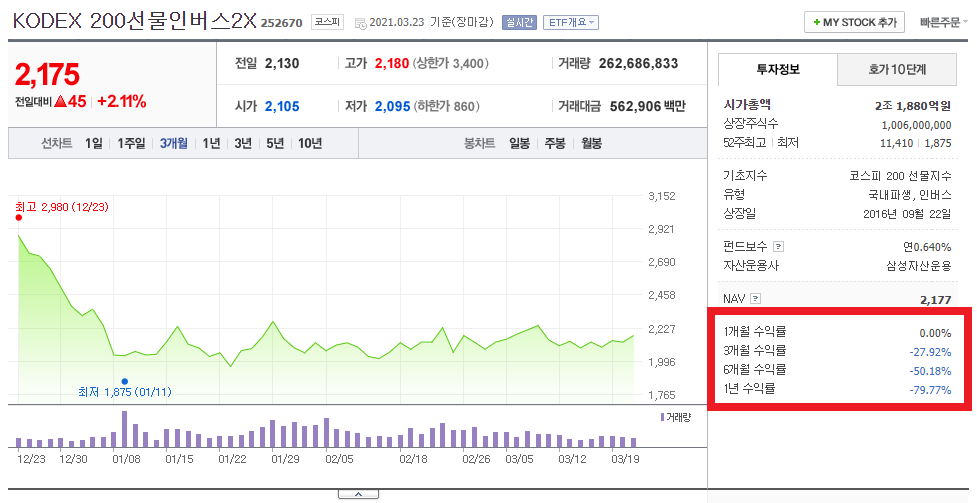Click the NAV value 2,177
977x503 pixels.
point(936,300)
